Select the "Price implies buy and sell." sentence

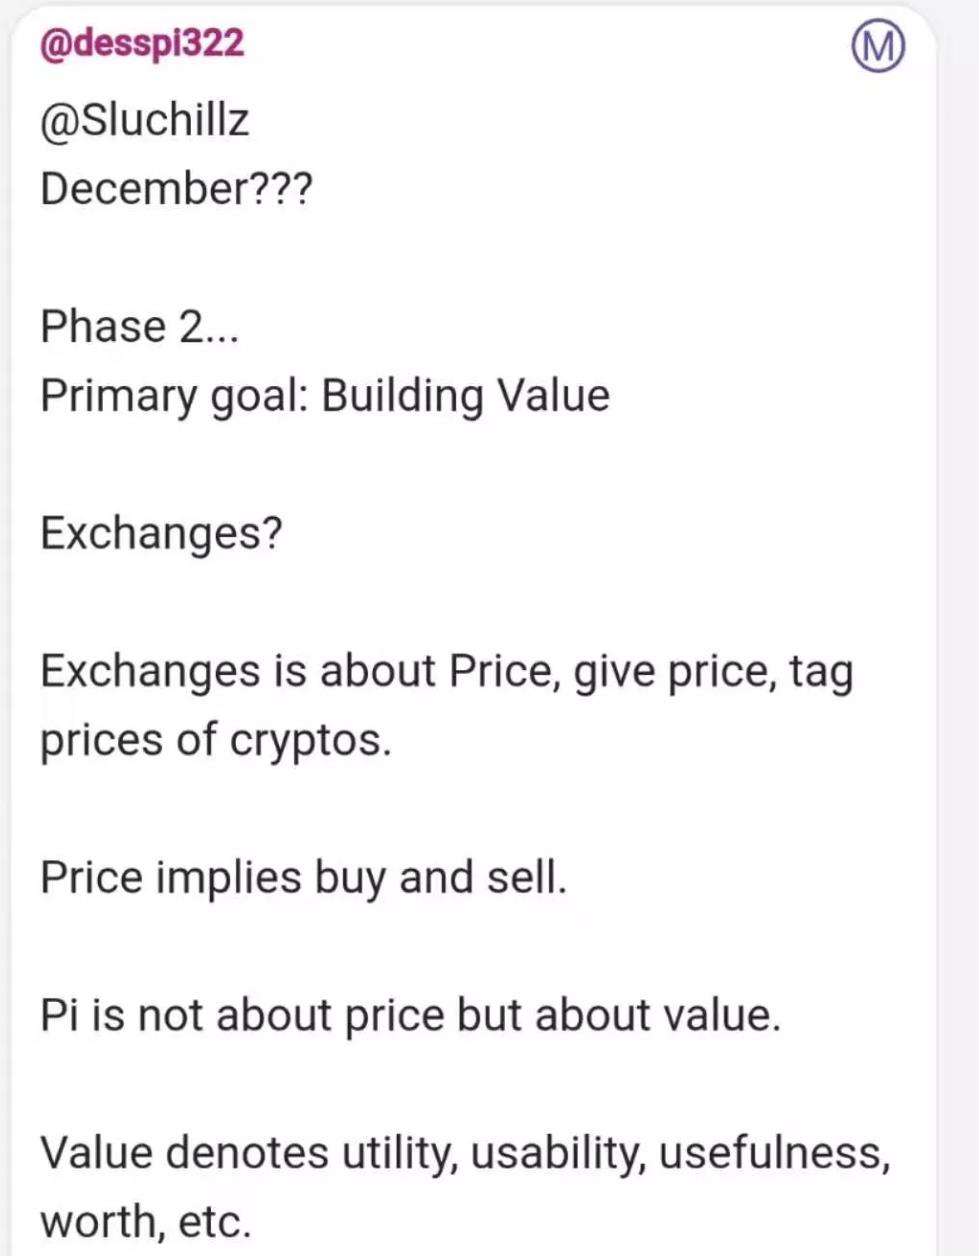pos(303,878)
